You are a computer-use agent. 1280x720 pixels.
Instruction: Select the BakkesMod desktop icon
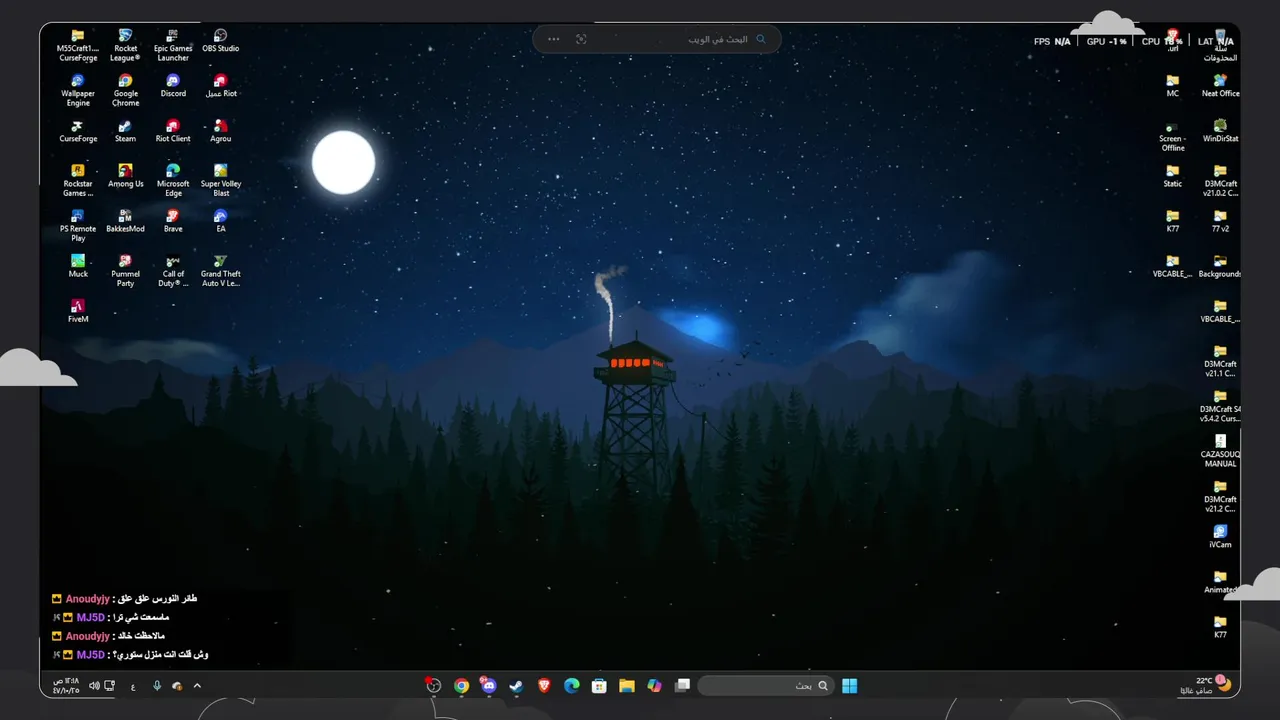125,221
